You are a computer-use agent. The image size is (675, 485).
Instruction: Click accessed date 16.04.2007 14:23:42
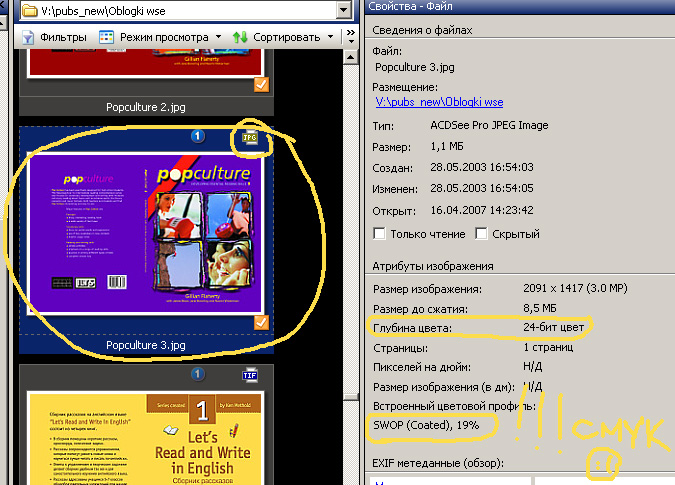[482, 210]
